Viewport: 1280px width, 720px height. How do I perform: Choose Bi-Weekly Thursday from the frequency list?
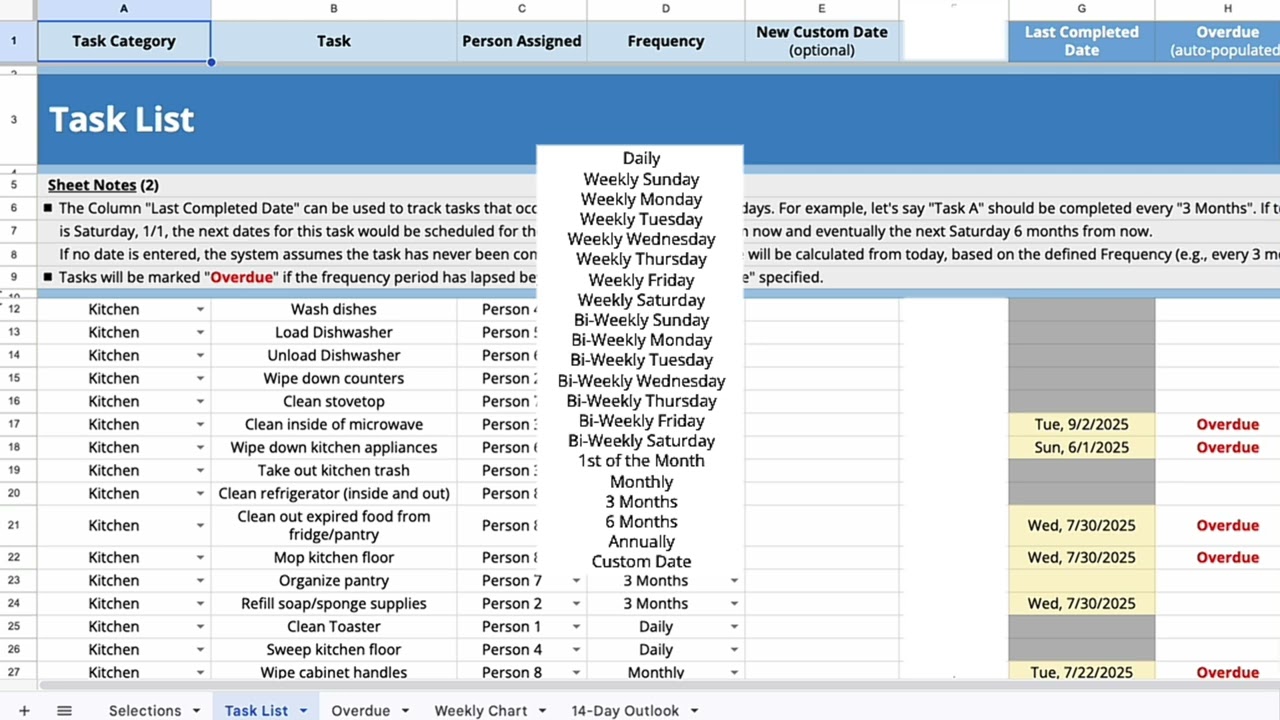(x=641, y=401)
